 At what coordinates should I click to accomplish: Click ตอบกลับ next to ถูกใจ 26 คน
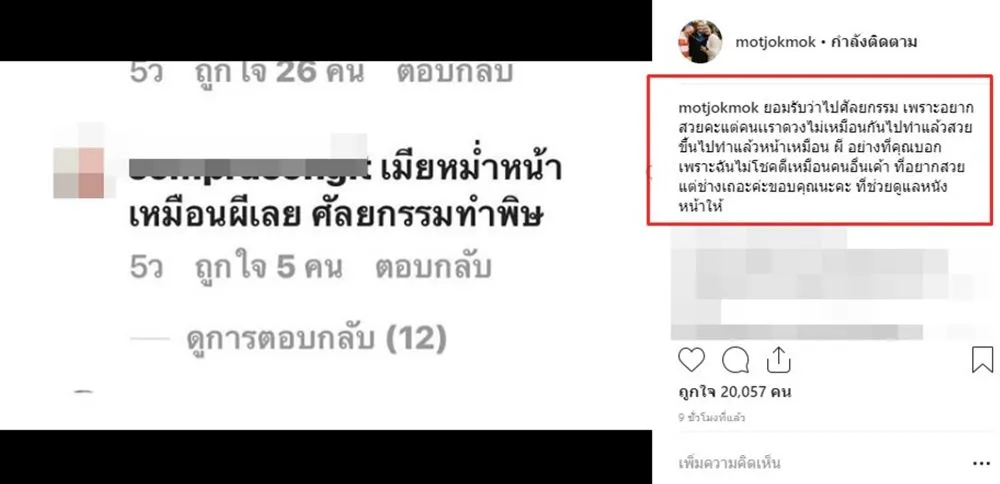pyautogui.click(x=455, y=73)
